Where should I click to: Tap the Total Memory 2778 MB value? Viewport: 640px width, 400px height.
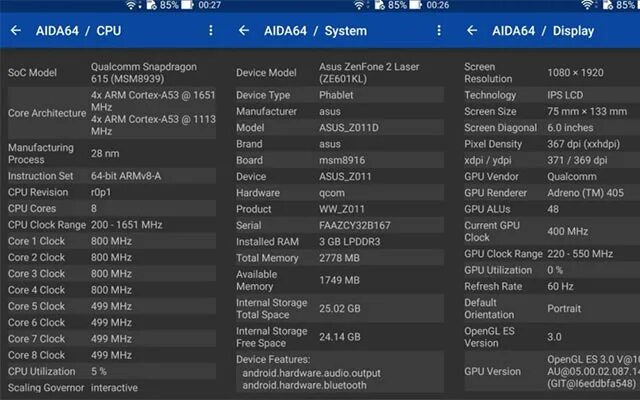339,258
